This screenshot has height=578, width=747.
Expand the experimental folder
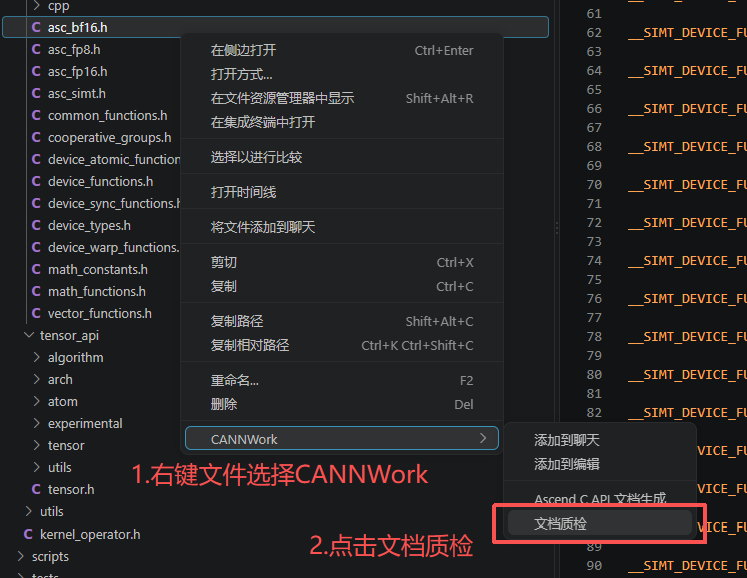coord(37,424)
